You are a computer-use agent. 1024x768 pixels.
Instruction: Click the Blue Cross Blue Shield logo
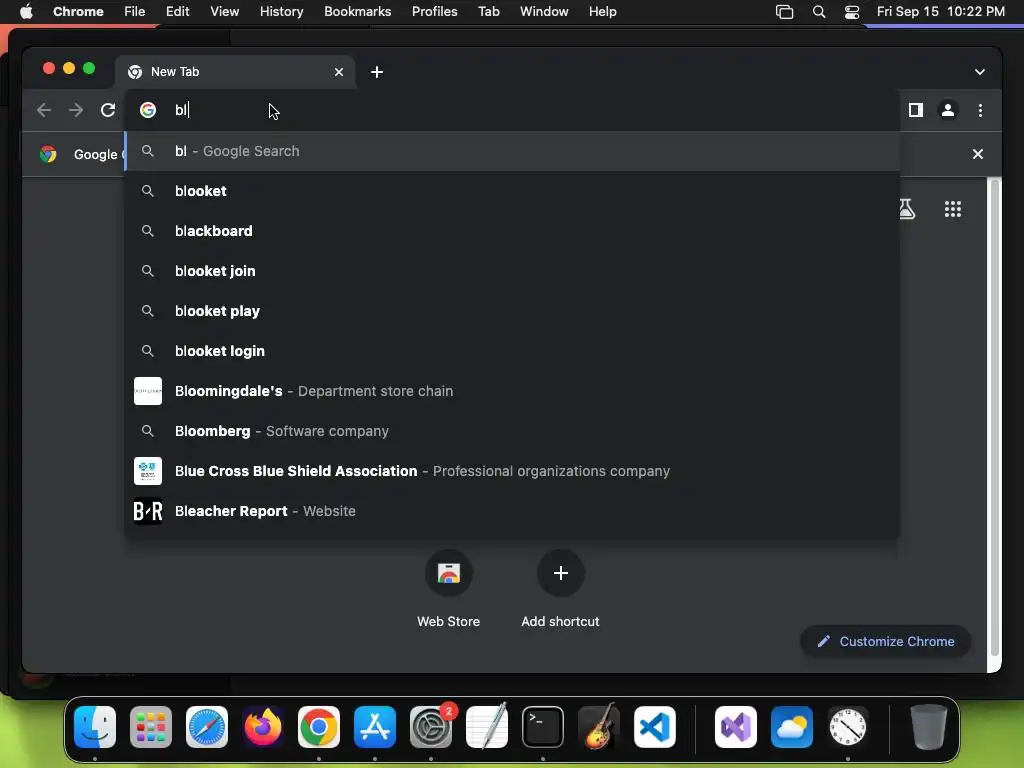(148, 471)
